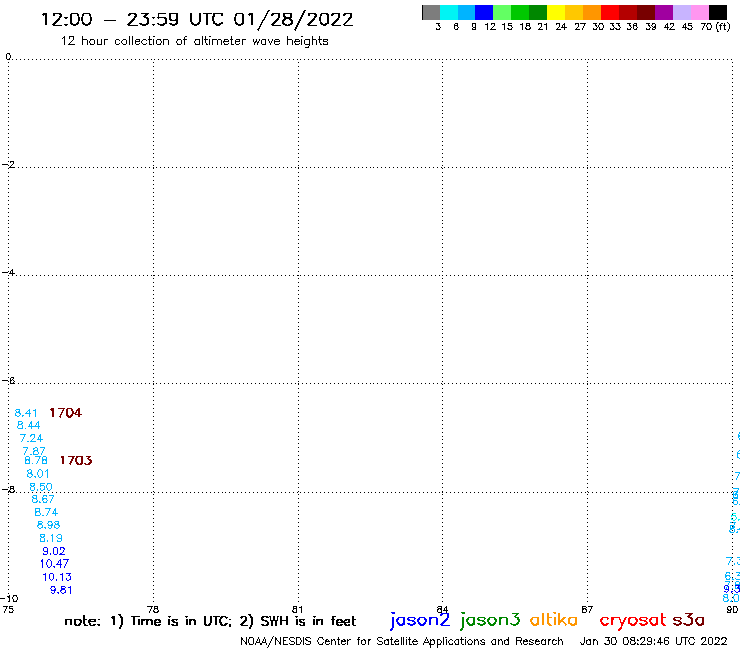This screenshot has height=650, width=740.
Task: Click the gray swatch in the color scale
Action: (x=431, y=12)
